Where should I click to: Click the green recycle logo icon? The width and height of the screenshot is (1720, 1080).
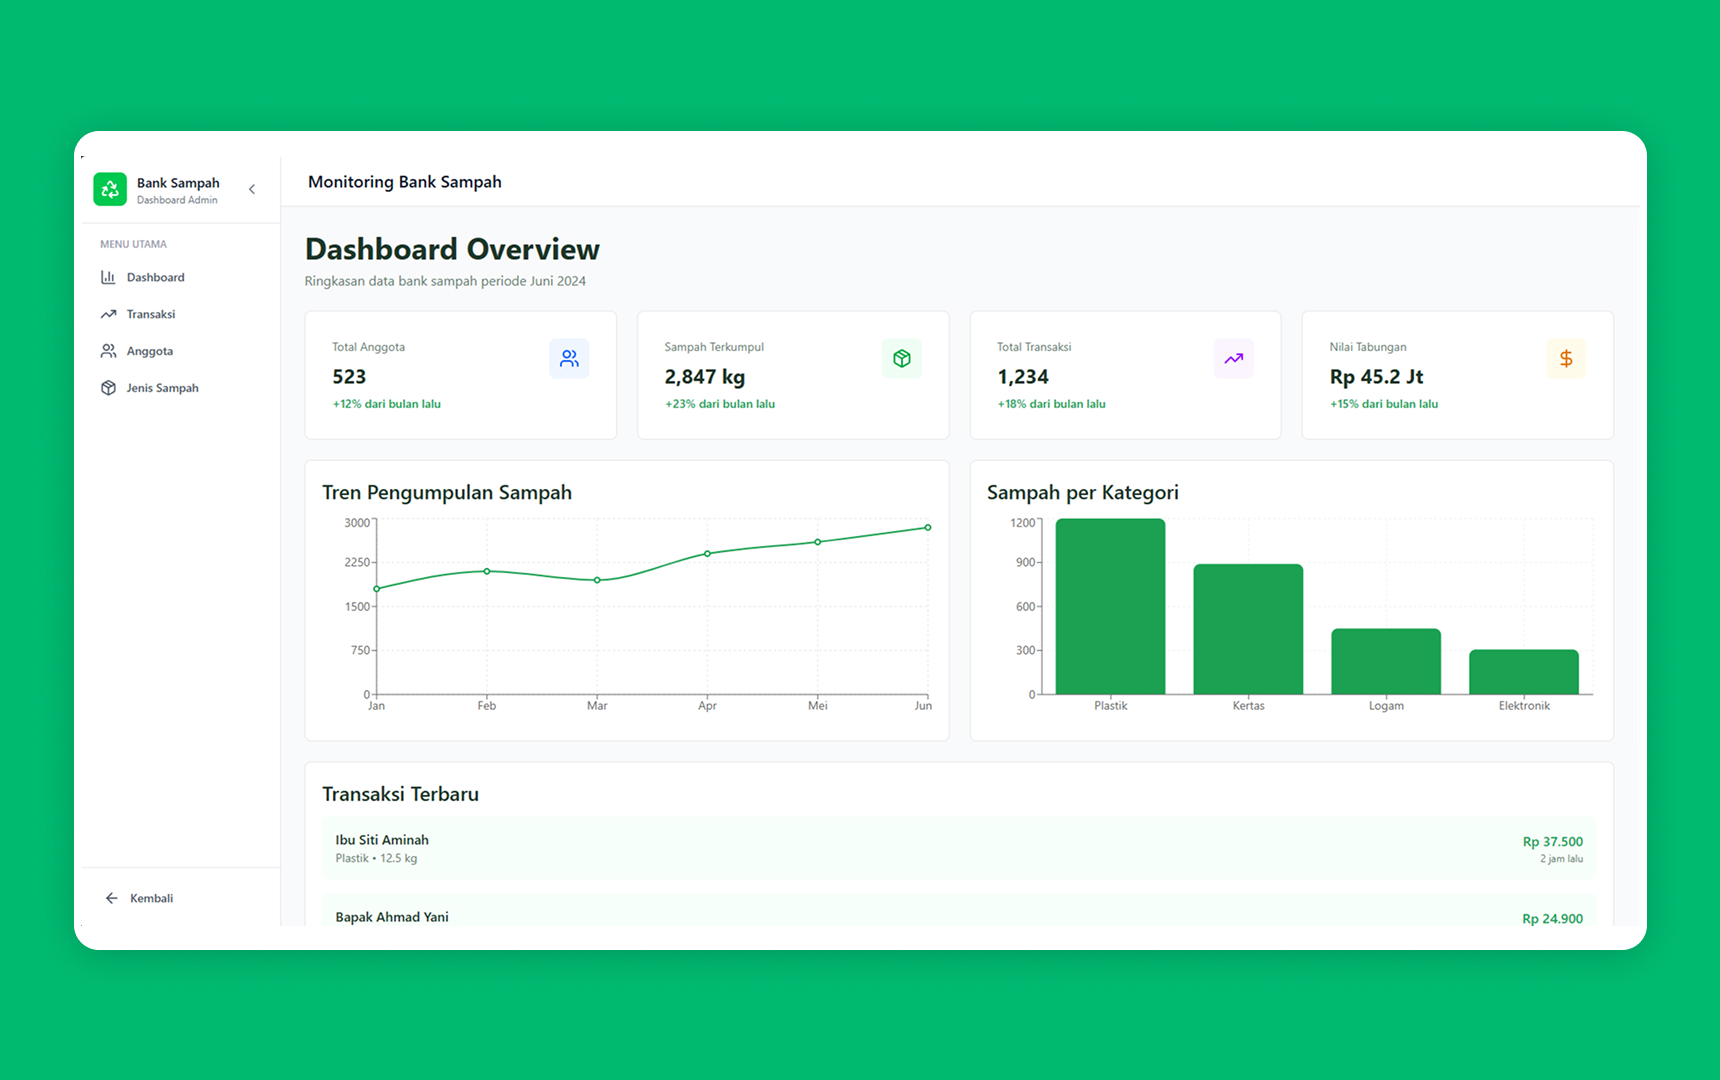click(110, 189)
